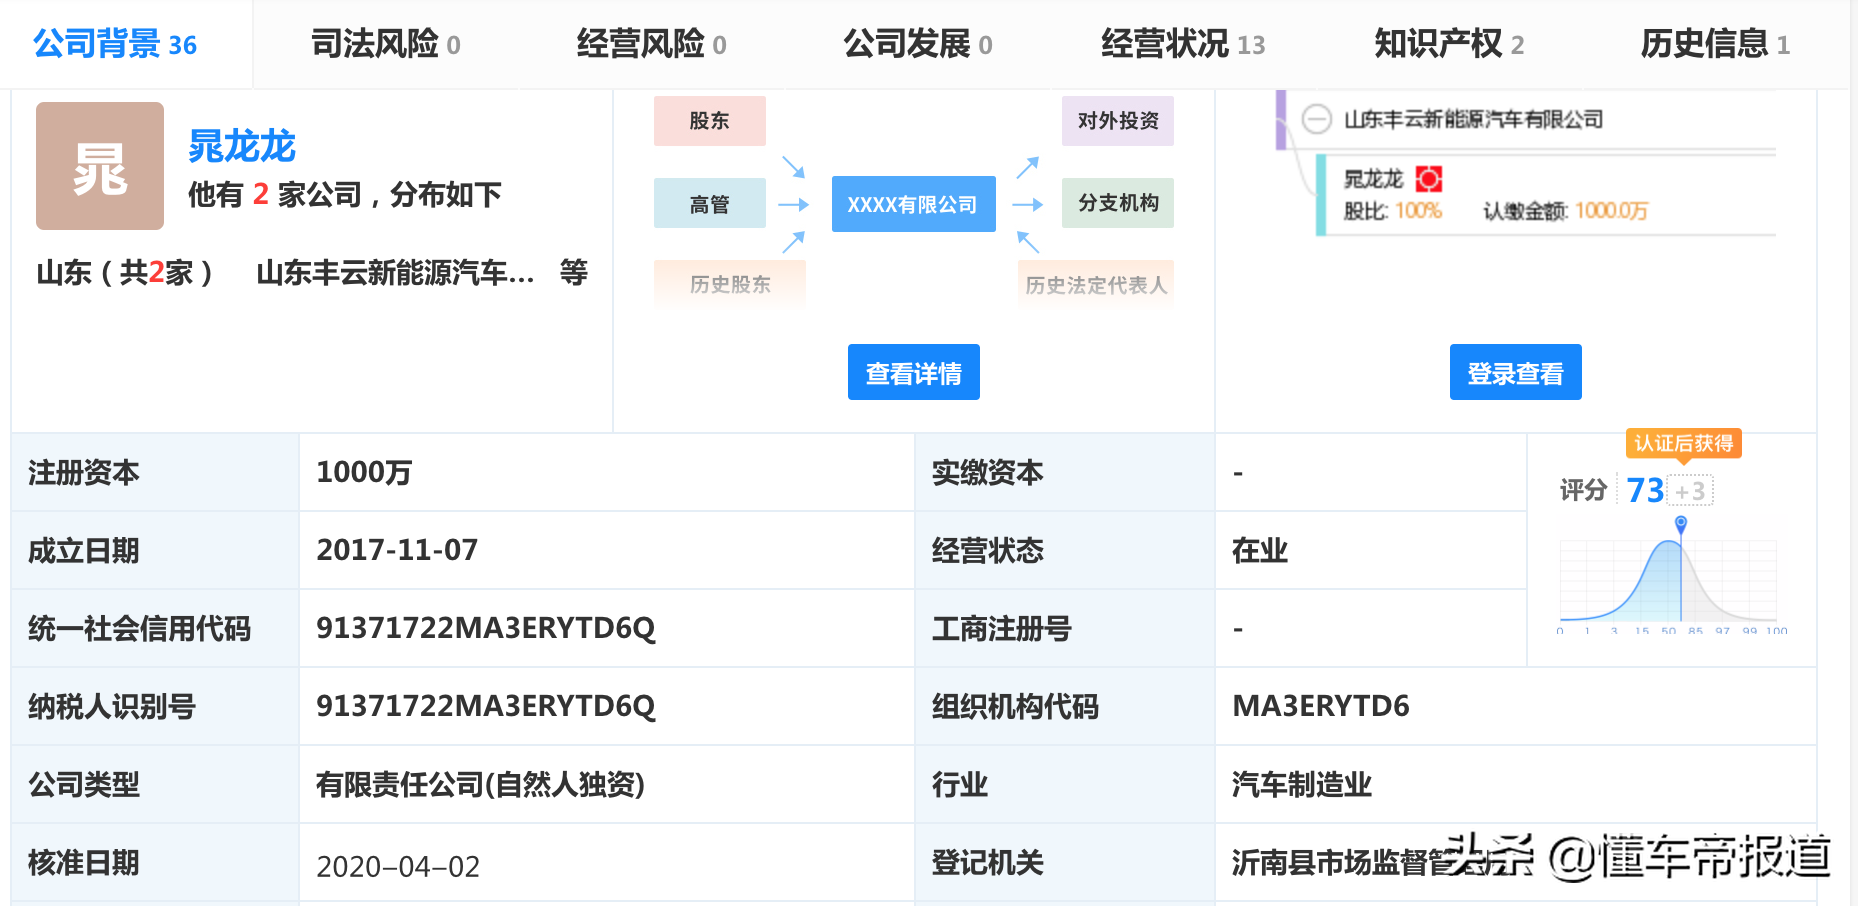Click the 认缴金额 1000.0万 value
This screenshot has height=906, width=1858.
[1611, 211]
